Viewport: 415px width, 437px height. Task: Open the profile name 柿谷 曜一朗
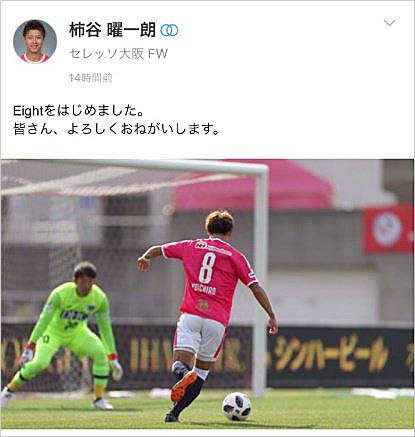pos(112,30)
